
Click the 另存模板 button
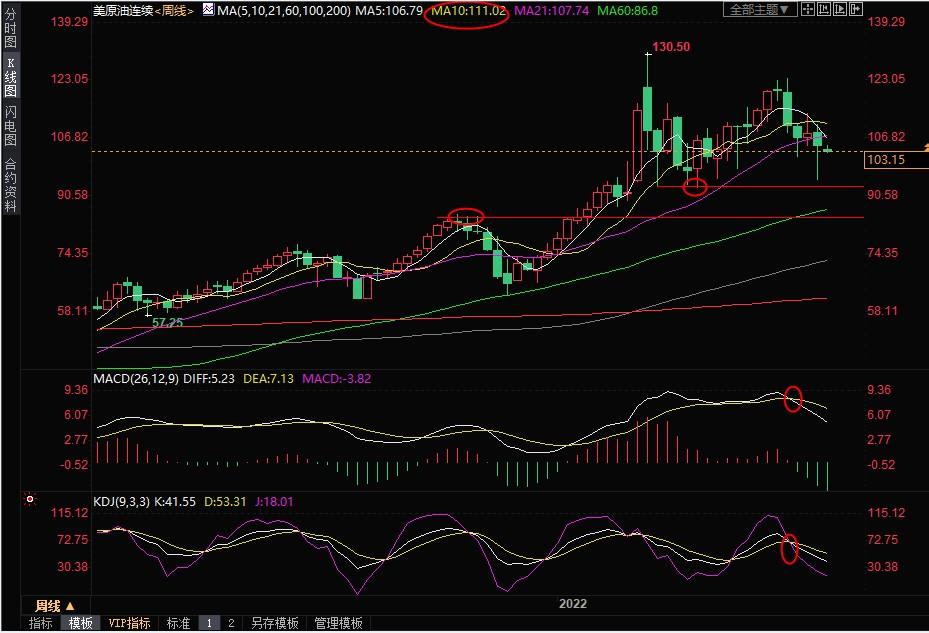(274, 623)
